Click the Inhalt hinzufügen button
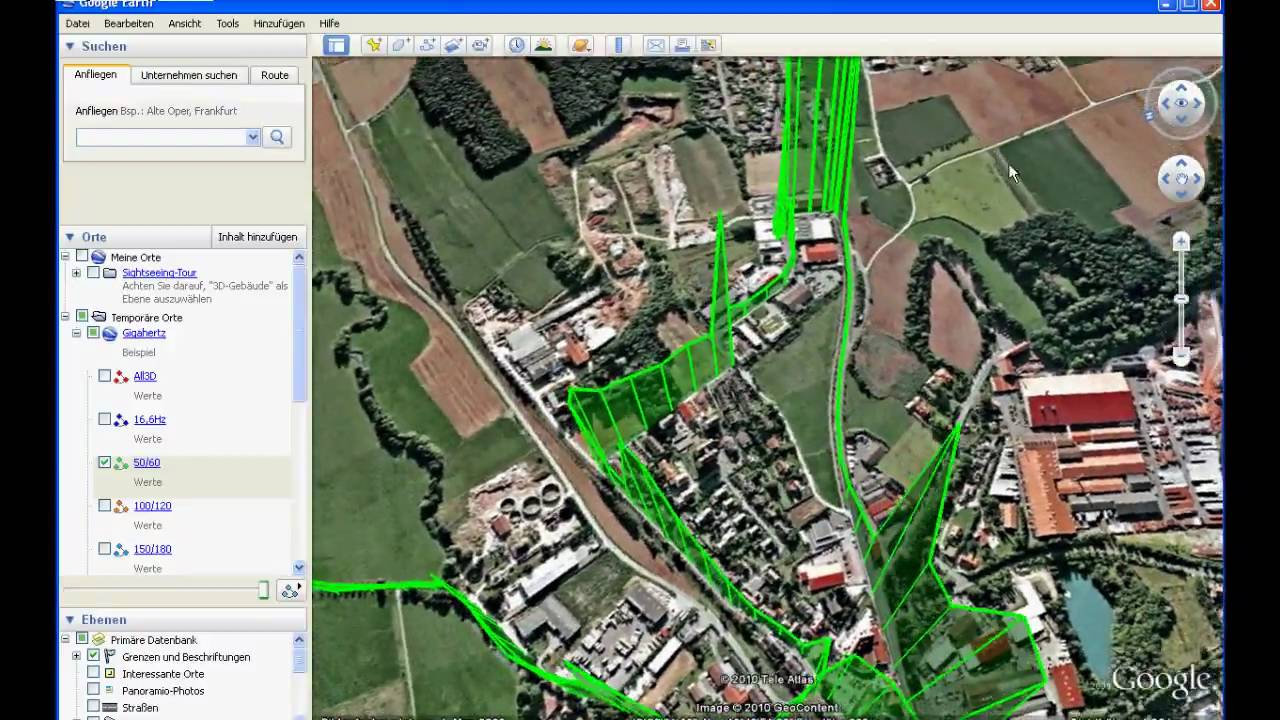1280x720 pixels. (258, 237)
